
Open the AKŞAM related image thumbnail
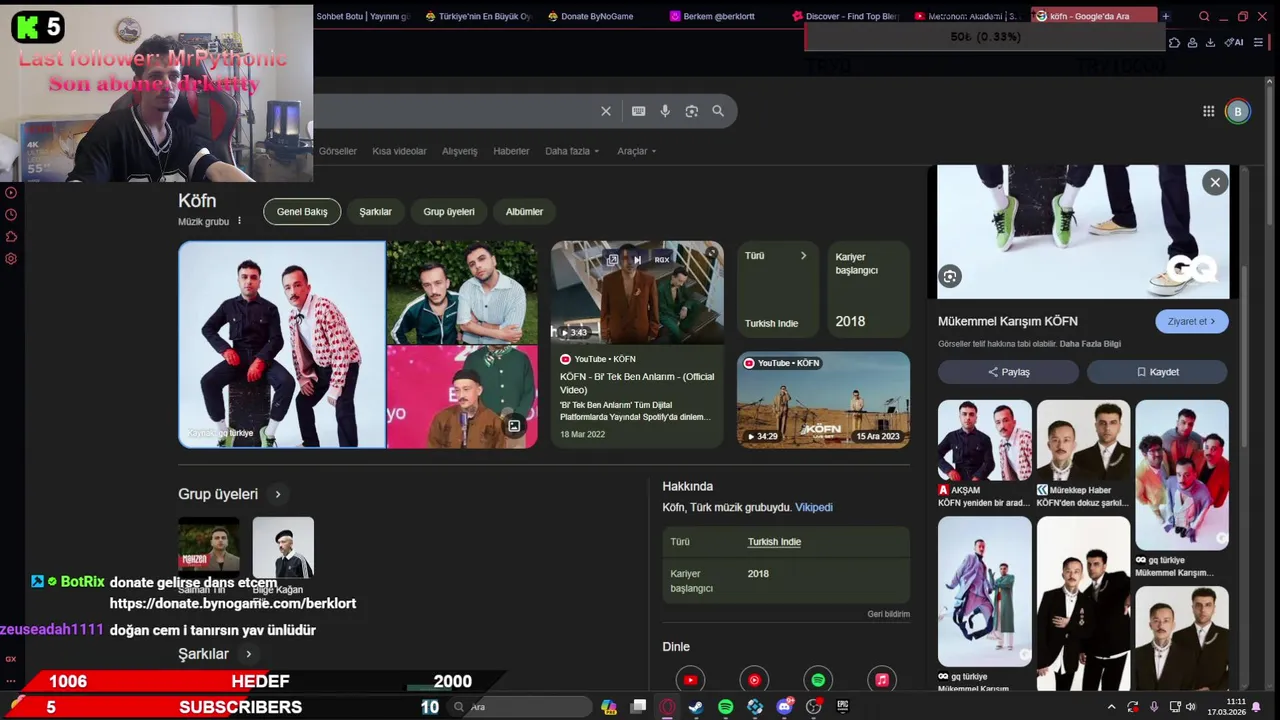pos(985,440)
